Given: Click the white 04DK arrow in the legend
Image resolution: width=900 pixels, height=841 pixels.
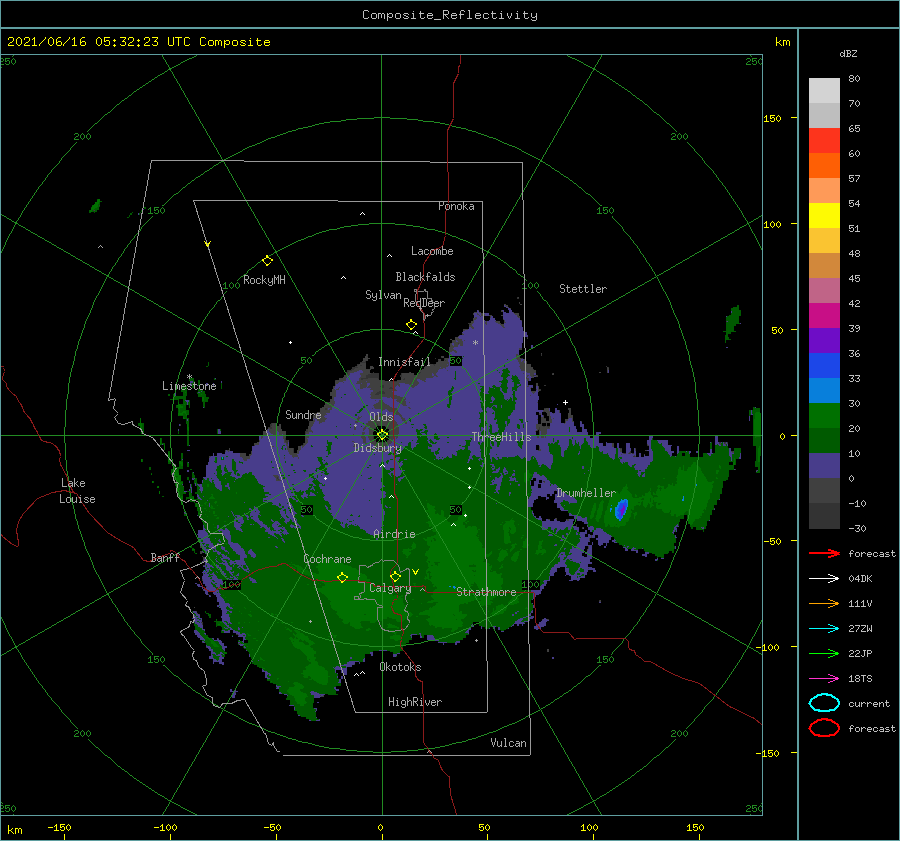Looking at the screenshot, I should coord(824,578).
